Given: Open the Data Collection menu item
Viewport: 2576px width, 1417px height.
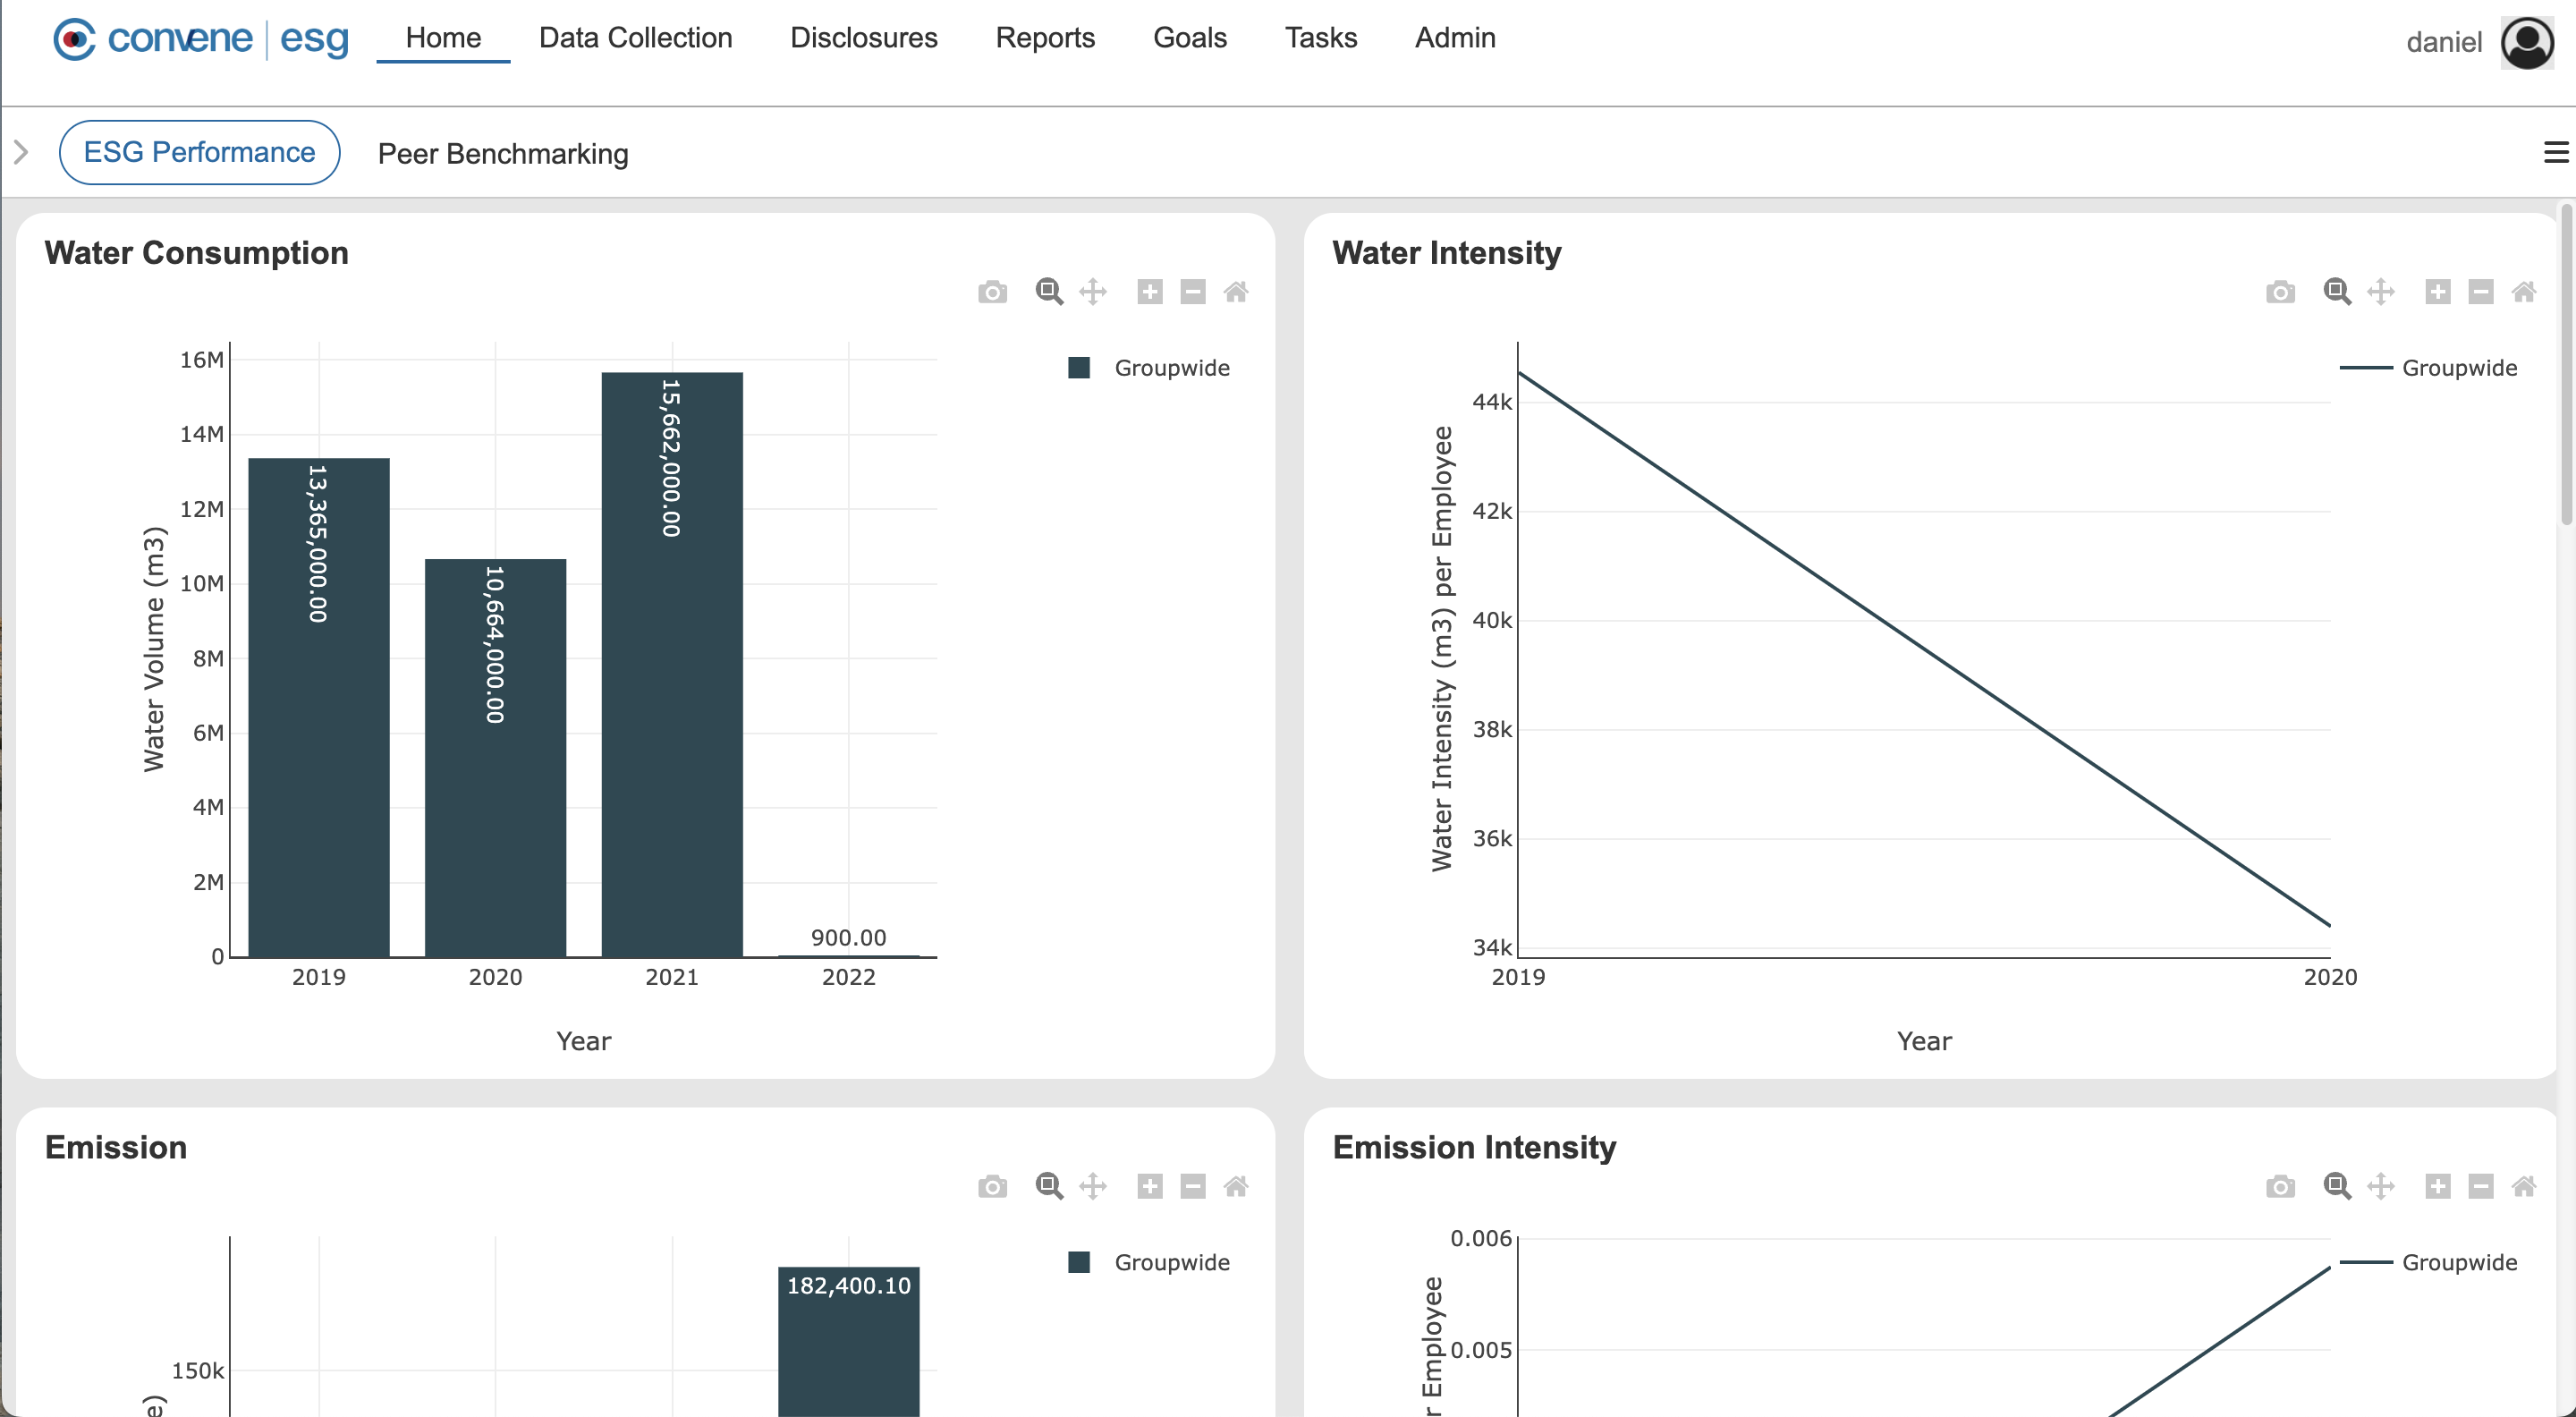Looking at the screenshot, I should pos(635,38).
